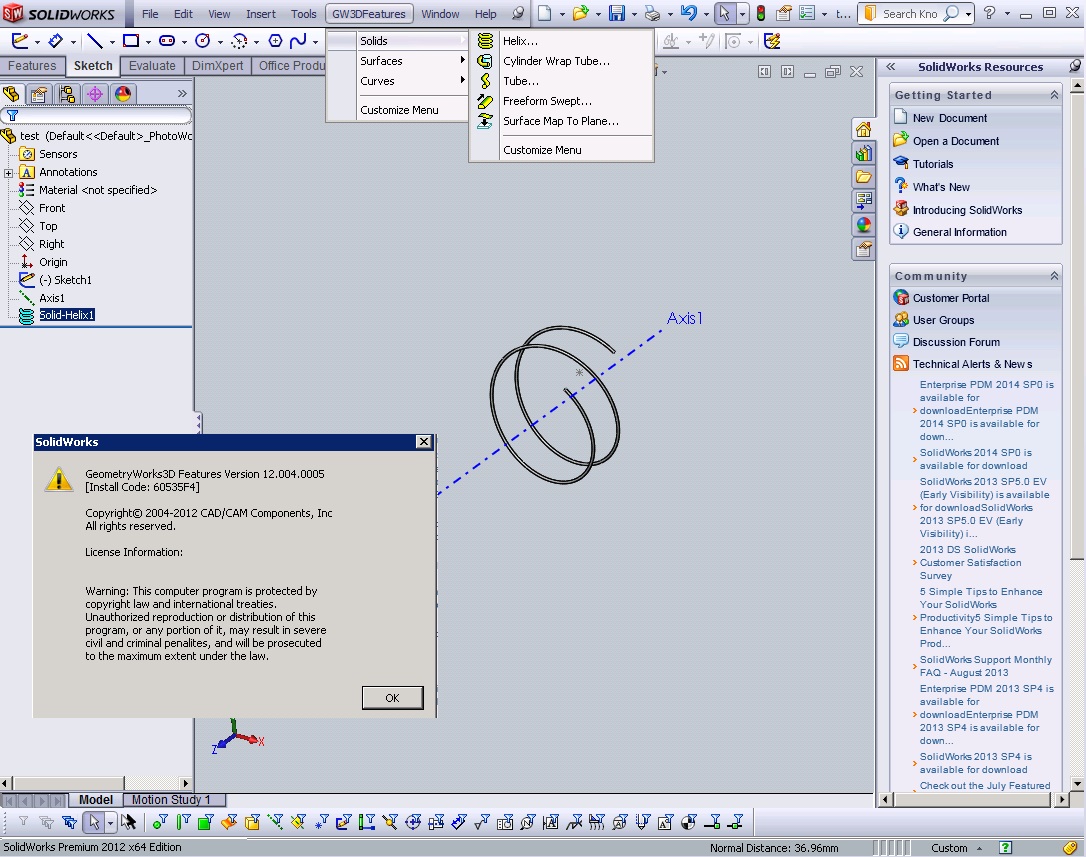This screenshot has width=1086, height=857.
Task: Open the Slot tool dropdown arrow
Action: pos(184,42)
